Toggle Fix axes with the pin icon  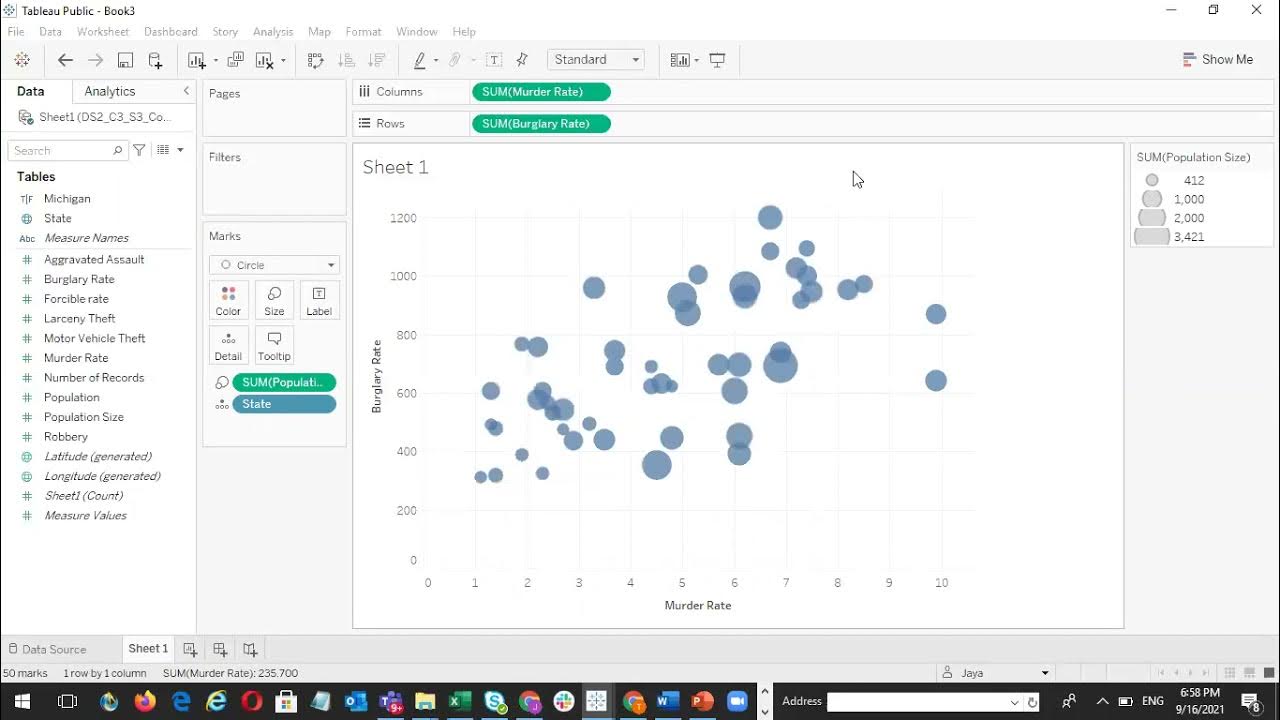tap(522, 60)
